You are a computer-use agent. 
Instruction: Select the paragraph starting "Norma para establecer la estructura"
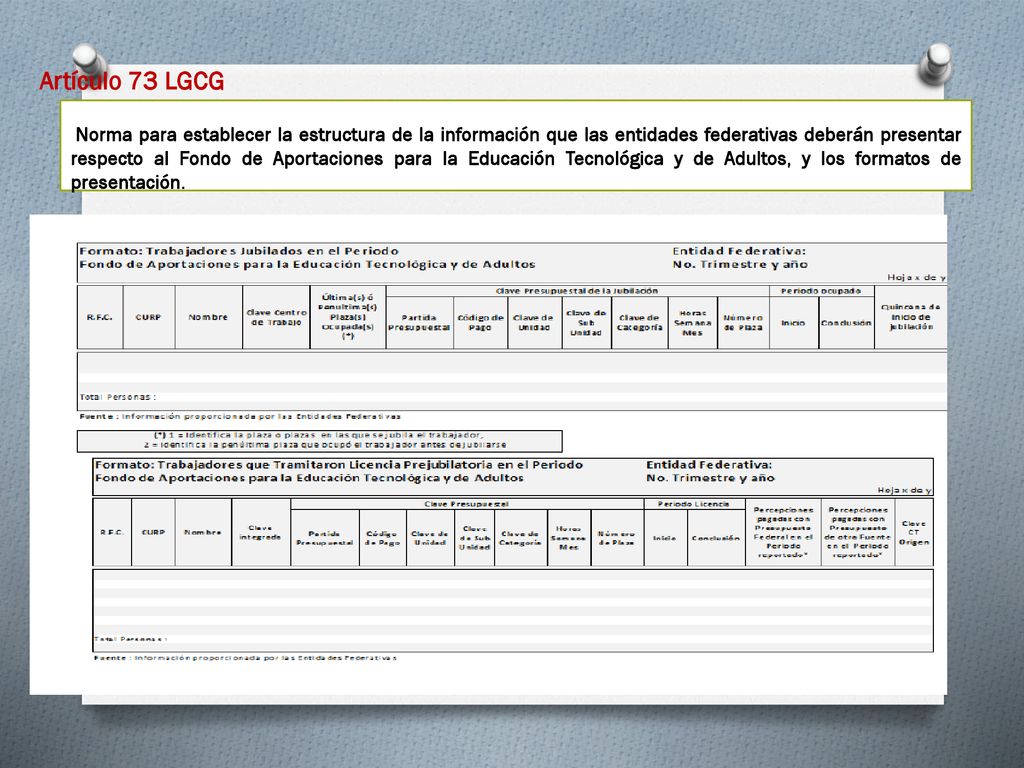(x=516, y=159)
